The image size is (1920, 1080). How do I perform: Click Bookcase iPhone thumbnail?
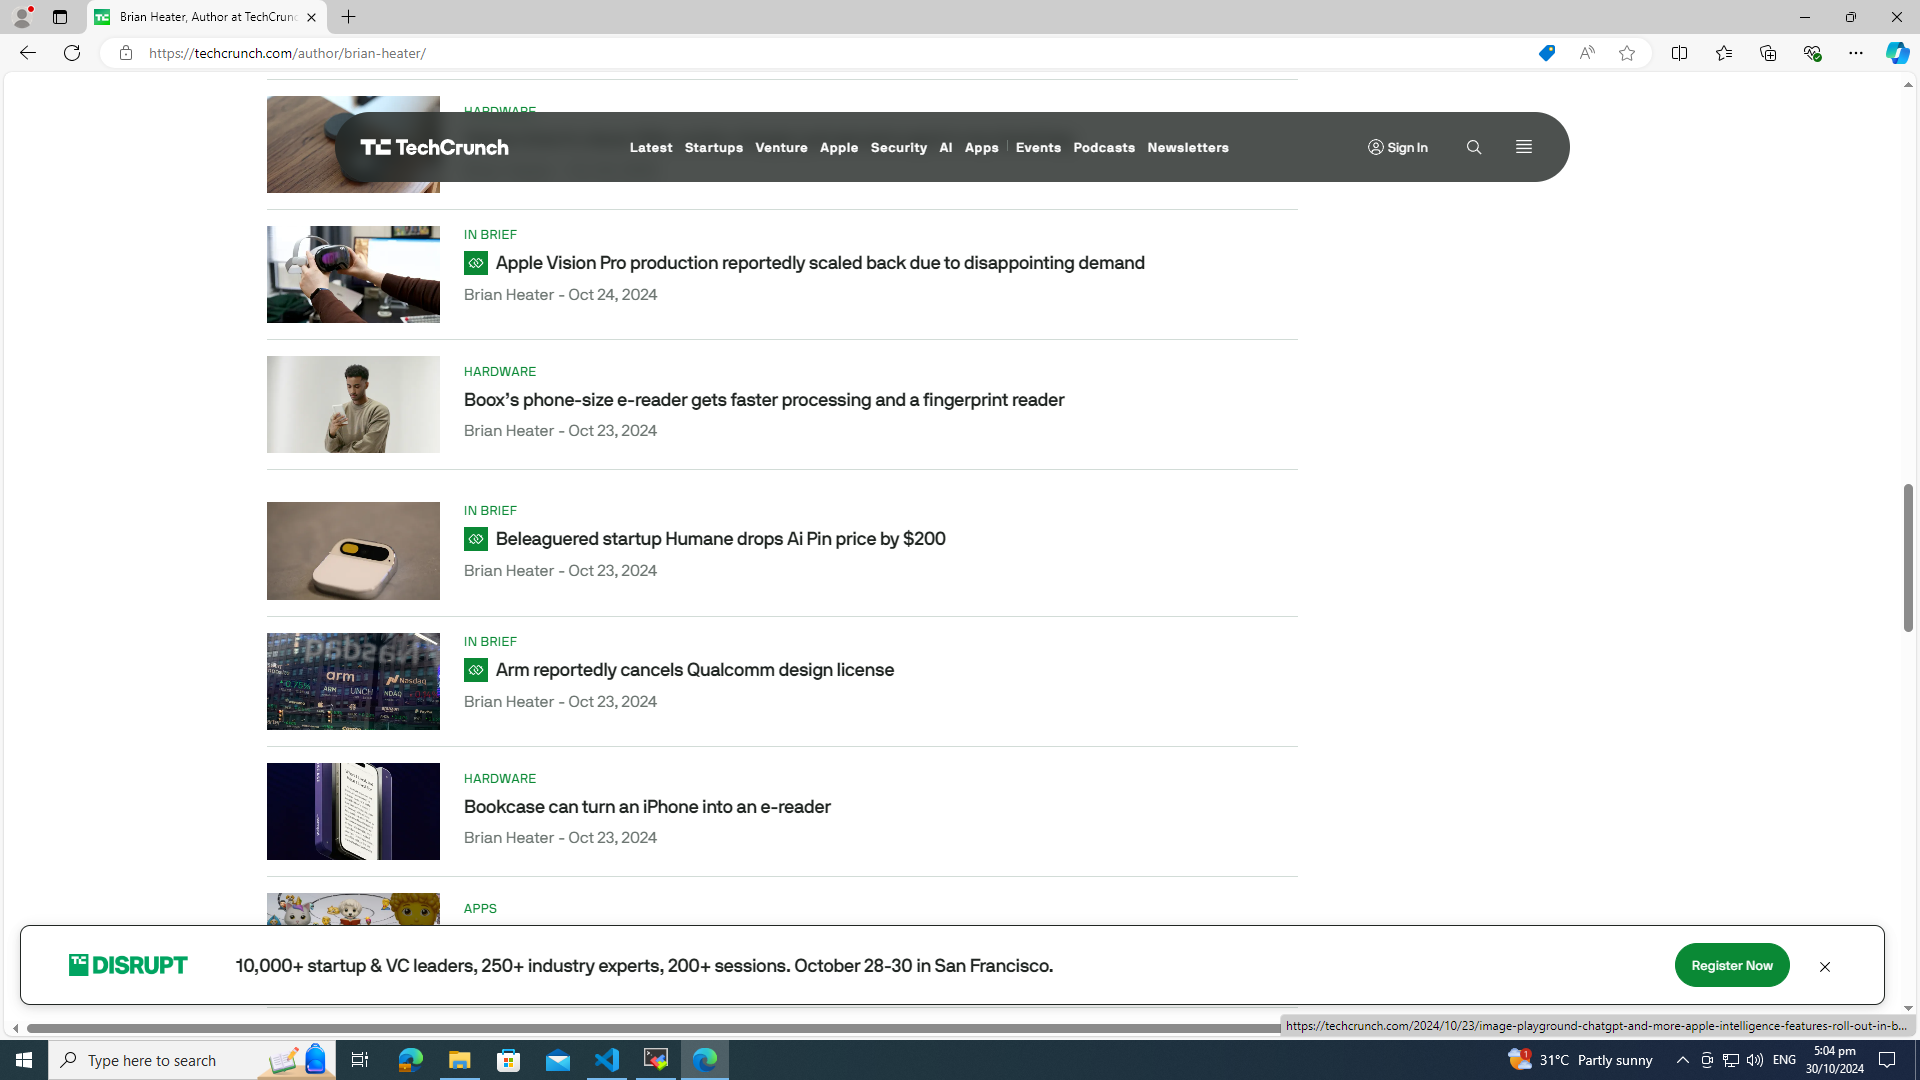tap(353, 811)
